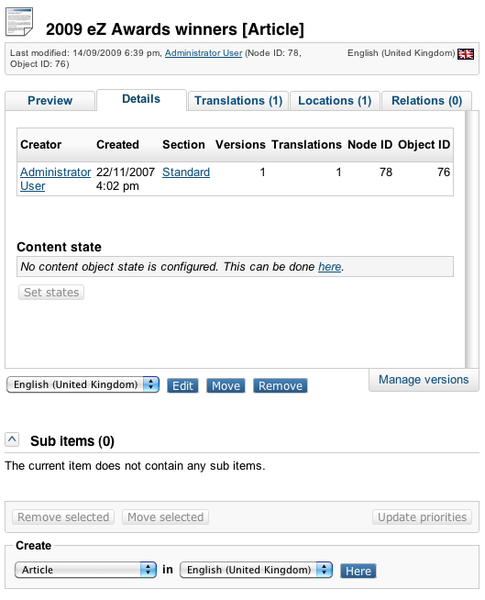Click the Remove button
This screenshot has width=485, height=600.
click(280, 386)
